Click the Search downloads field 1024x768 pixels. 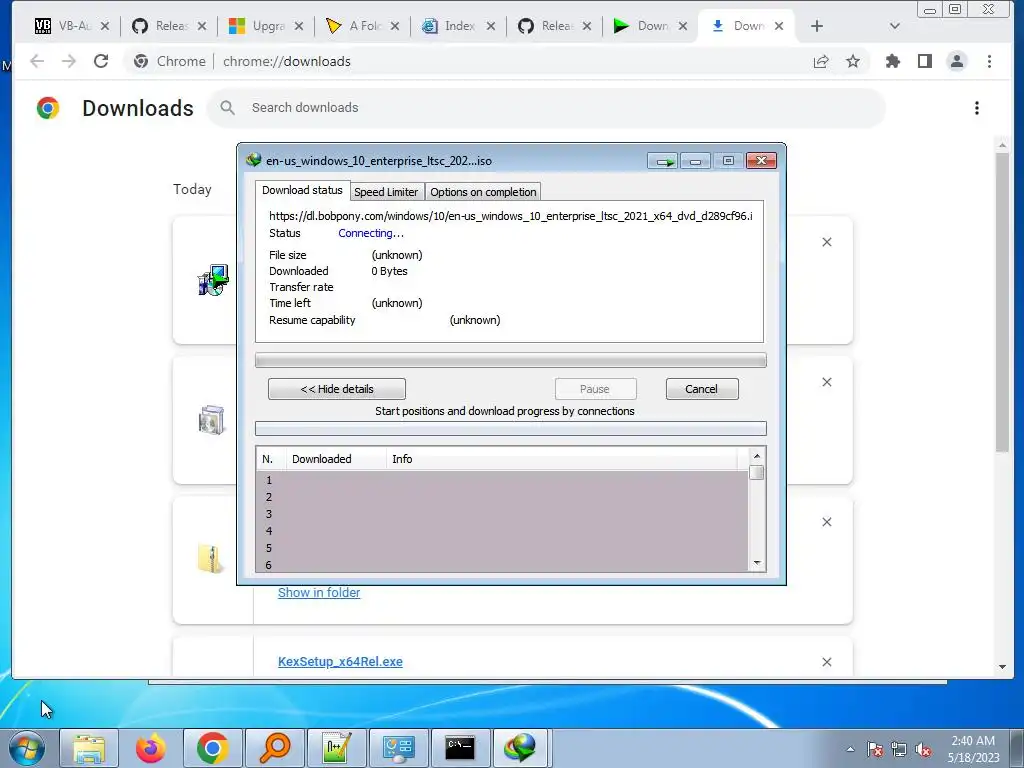546,108
